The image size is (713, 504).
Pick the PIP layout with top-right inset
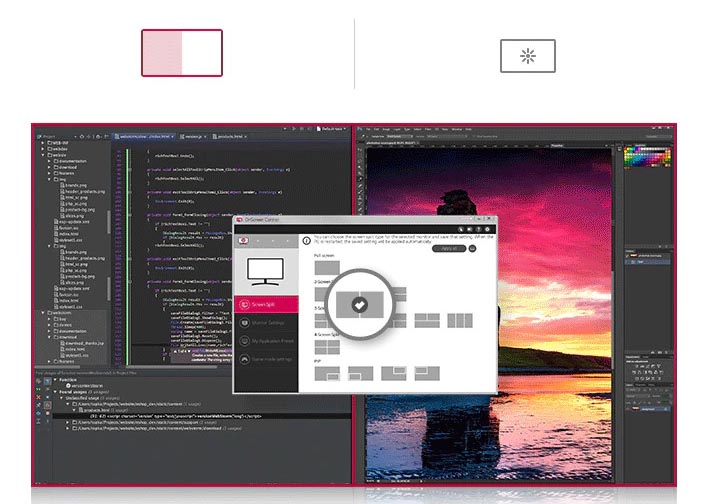point(394,373)
